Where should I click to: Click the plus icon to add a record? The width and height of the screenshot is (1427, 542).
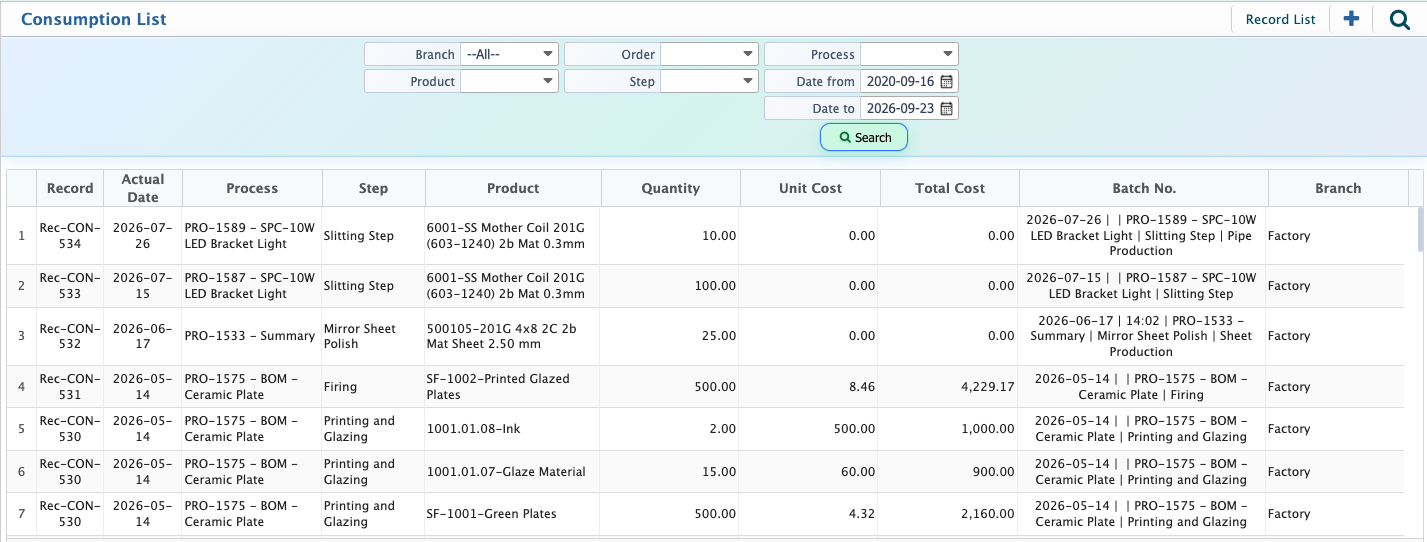click(1351, 19)
